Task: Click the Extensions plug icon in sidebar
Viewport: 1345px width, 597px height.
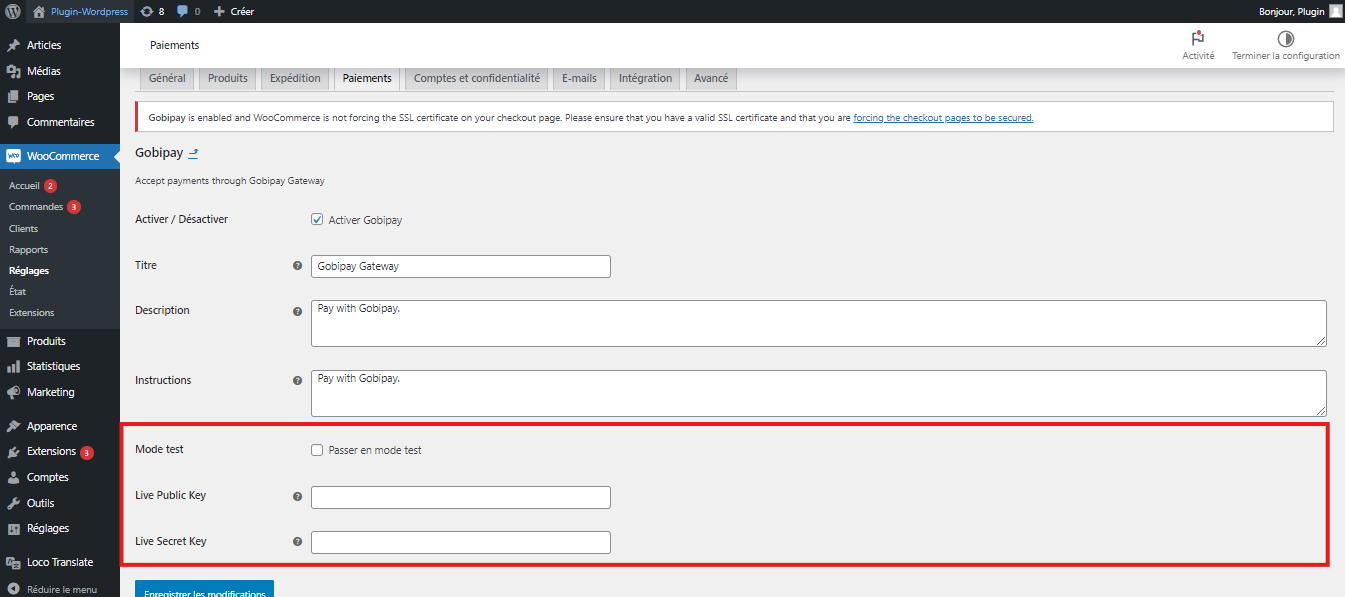Action: [x=14, y=451]
